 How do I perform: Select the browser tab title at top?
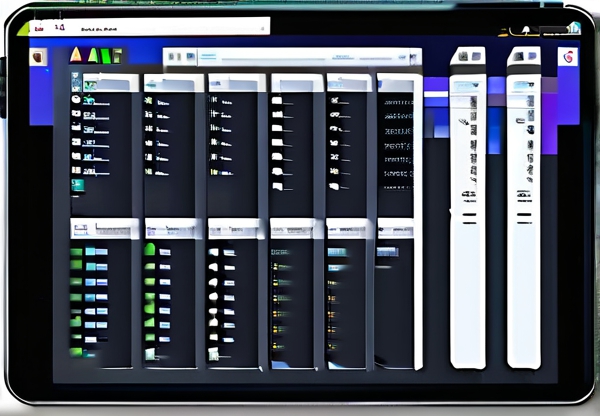tap(105, 28)
